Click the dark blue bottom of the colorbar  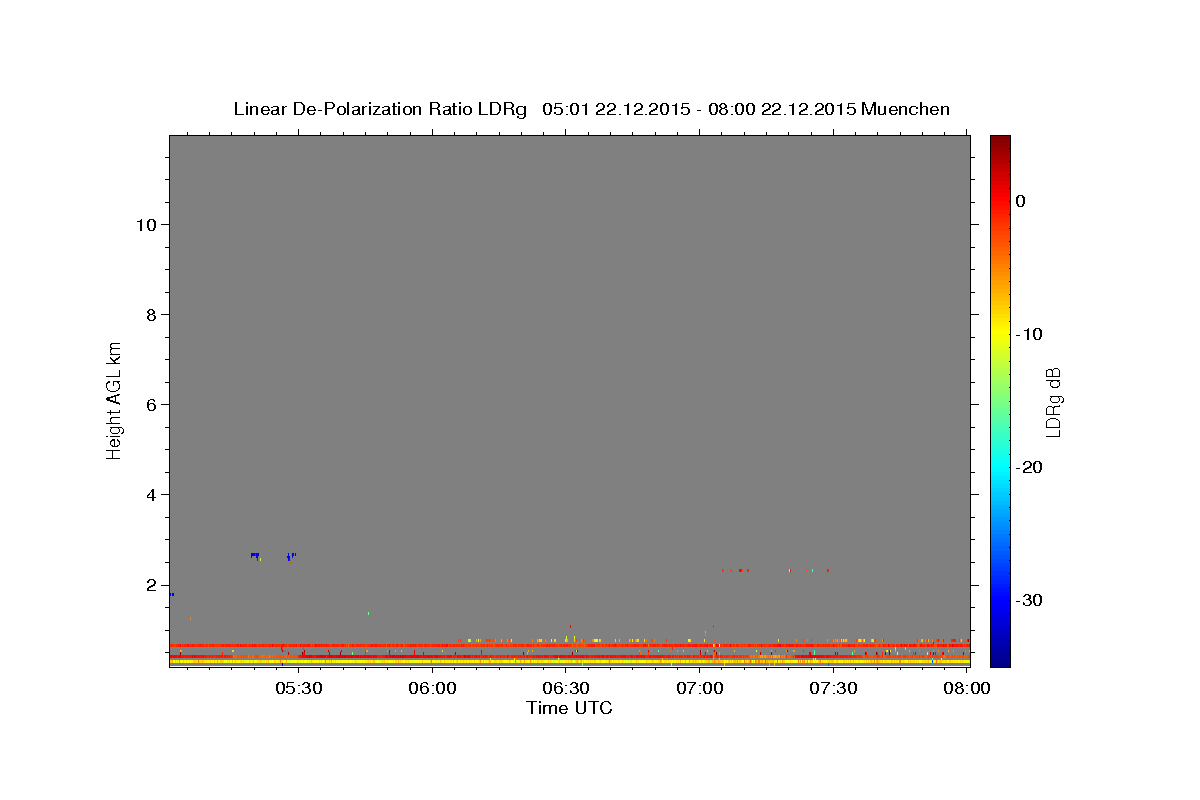[x=1000, y=658]
